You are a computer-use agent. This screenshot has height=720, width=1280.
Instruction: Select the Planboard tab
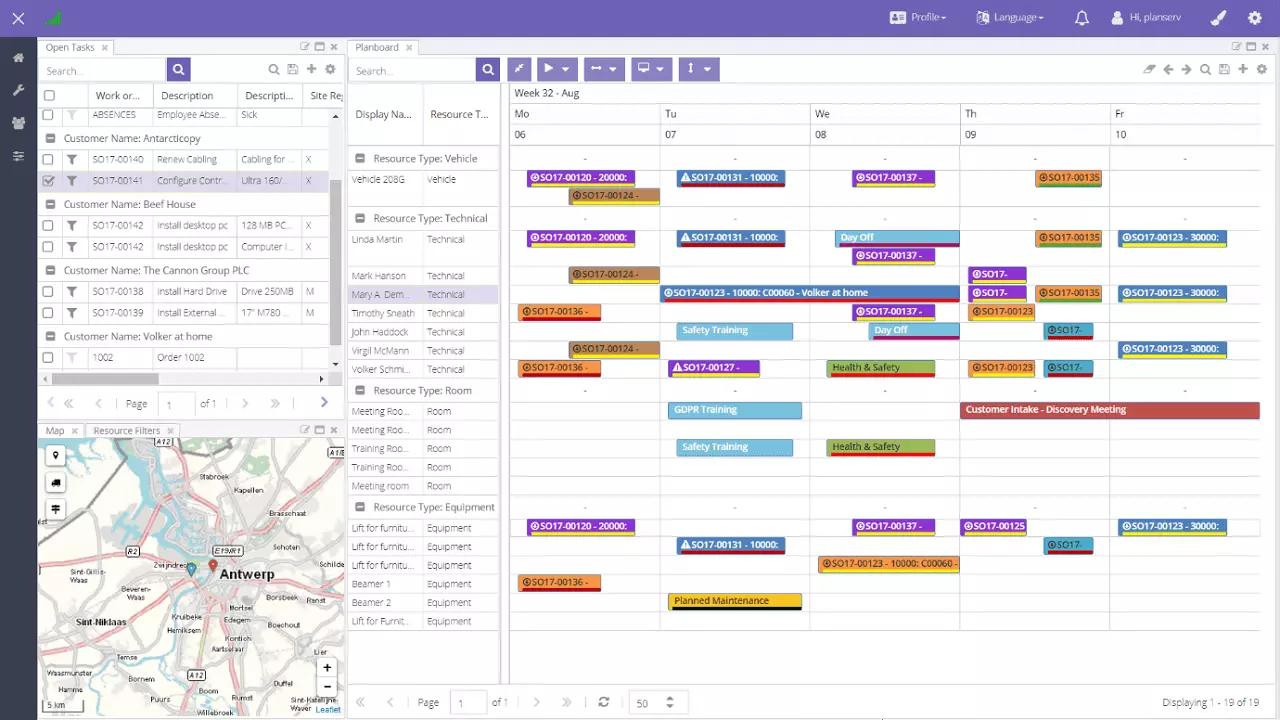coord(377,47)
